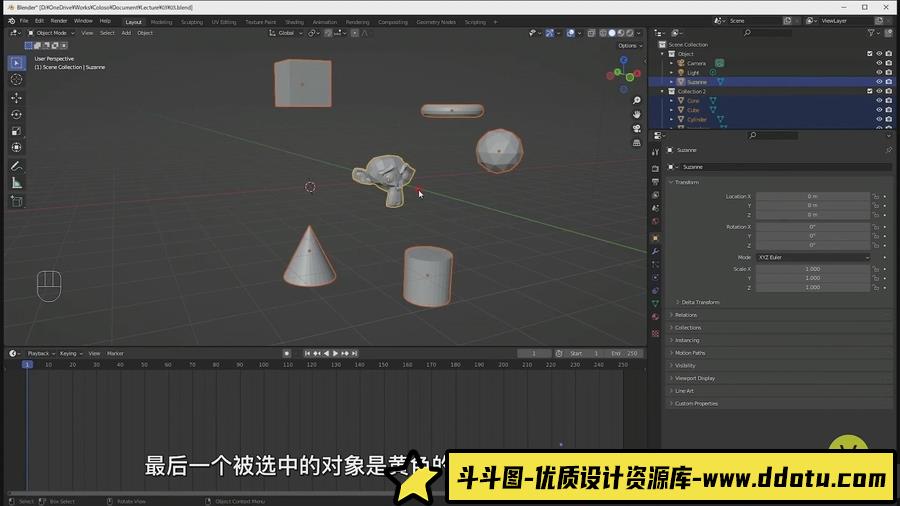
Task: Hide Suzanne using its eye icon
Action: pos(879,82)
